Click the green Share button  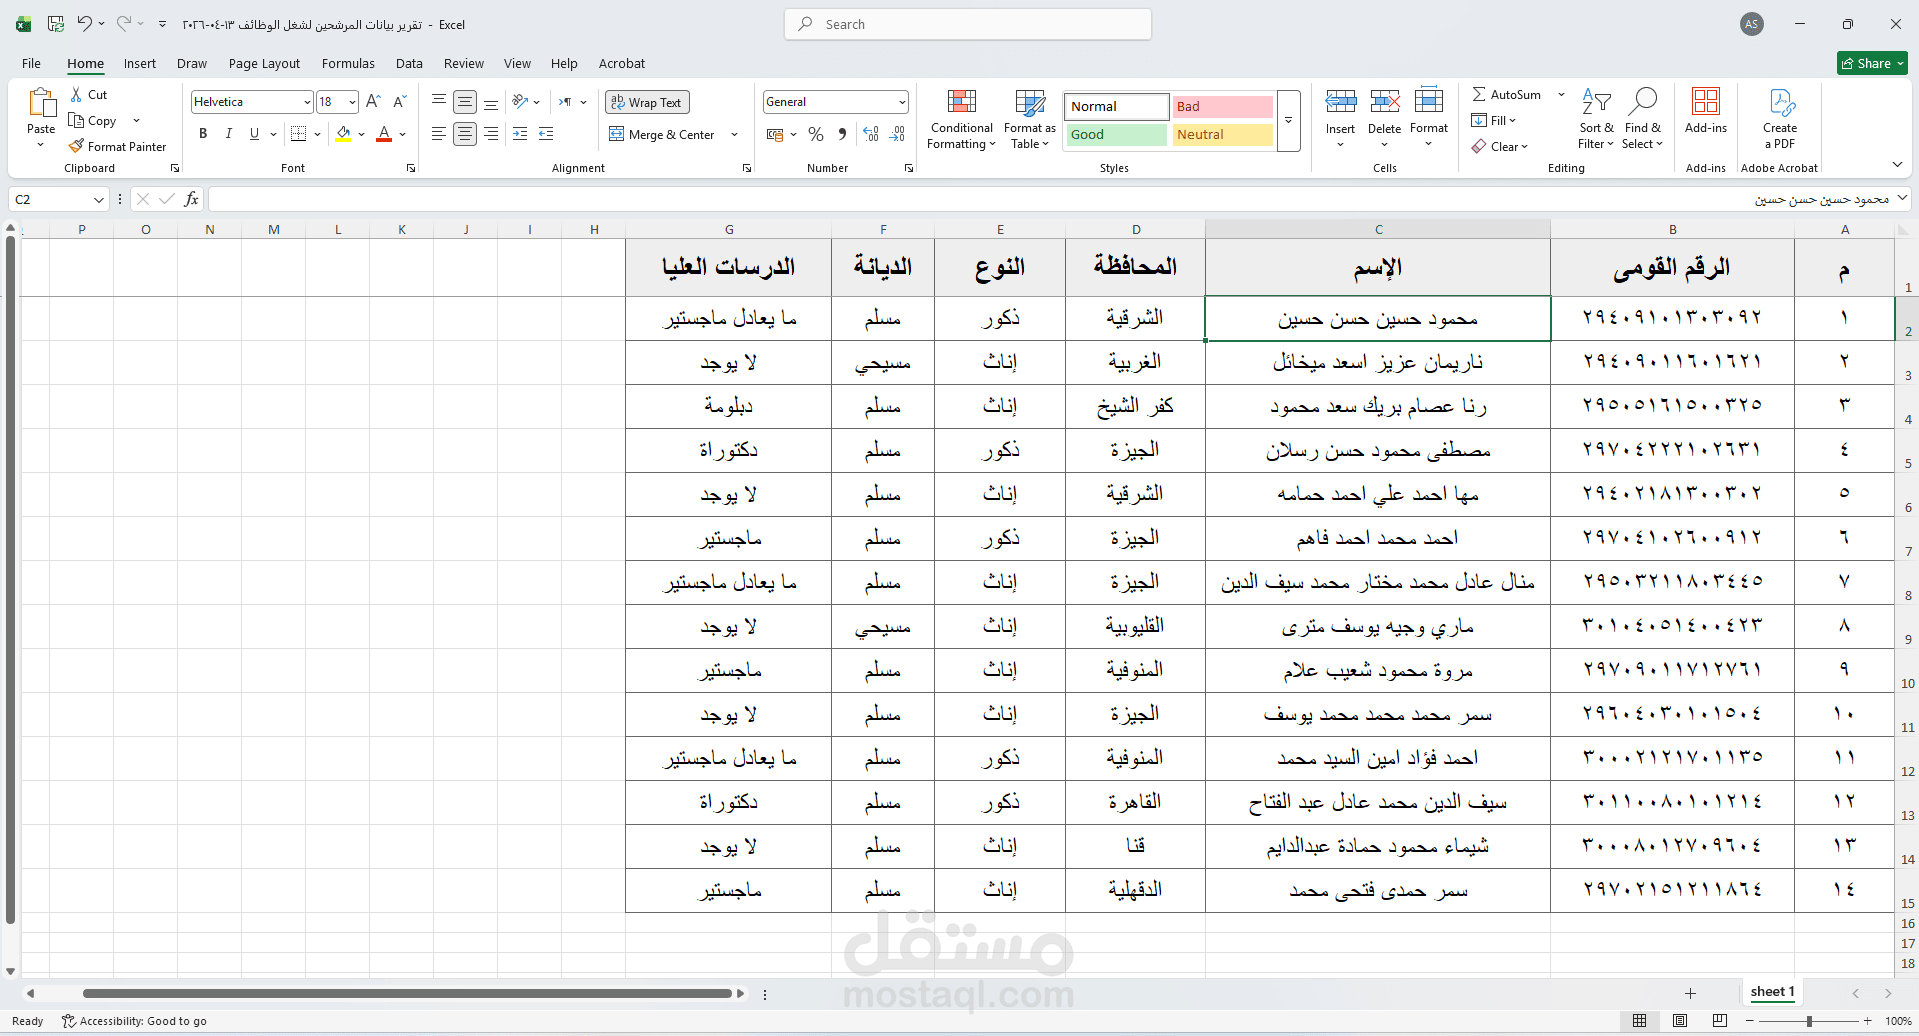(1872, 63)
